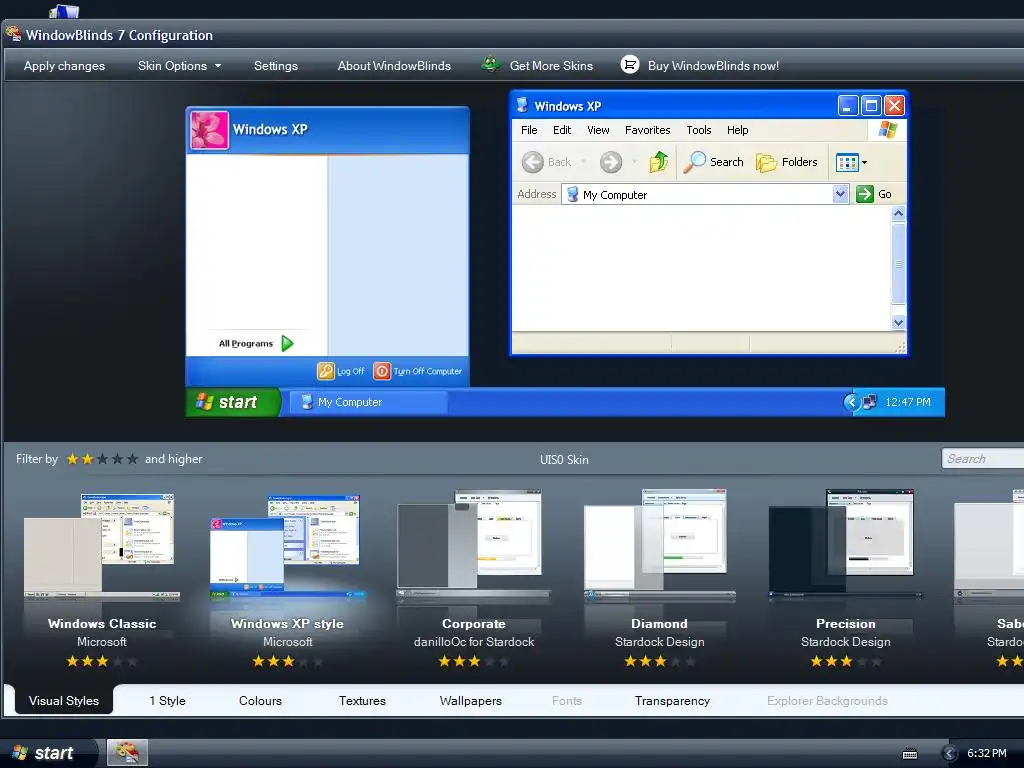Click the My Computer button in preview taskbar
Image resolution: width=1024 pixels, height=768 pixels.
[368, 402]
